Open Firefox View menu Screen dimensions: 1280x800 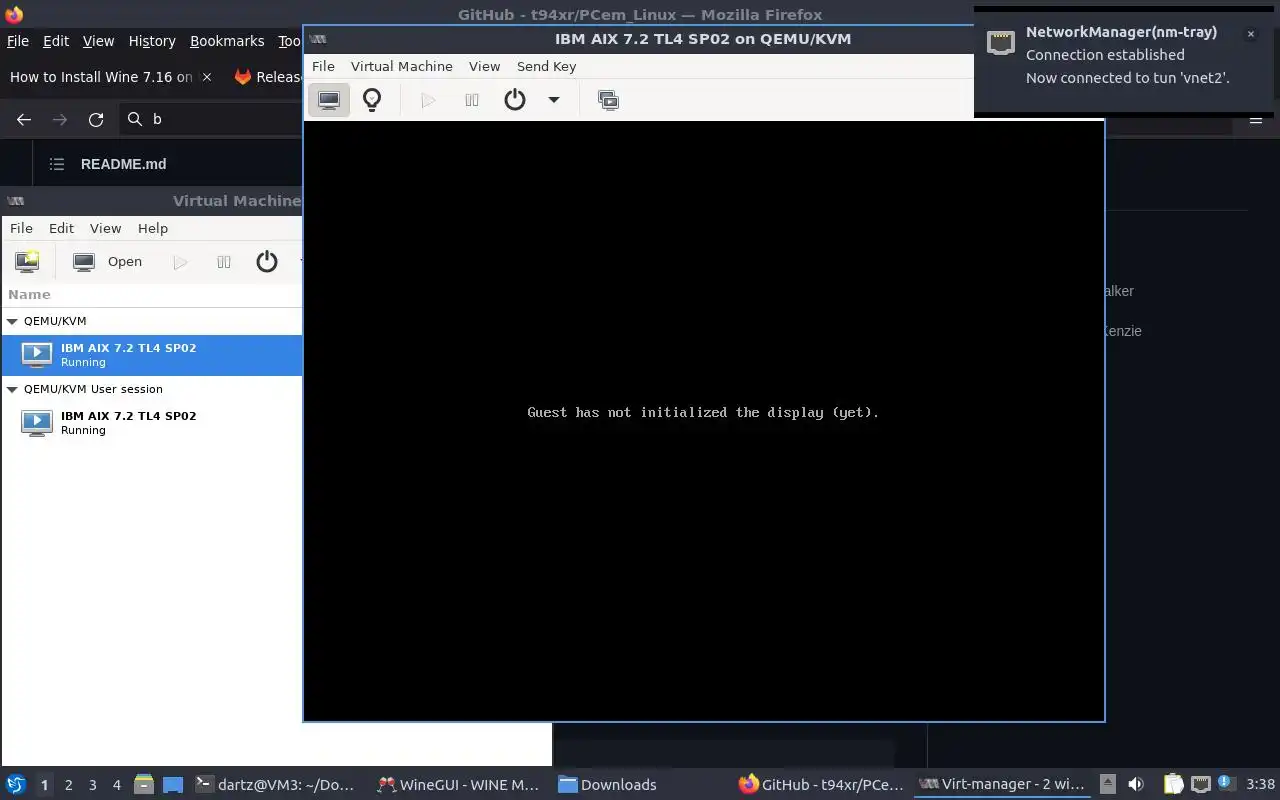98,41
